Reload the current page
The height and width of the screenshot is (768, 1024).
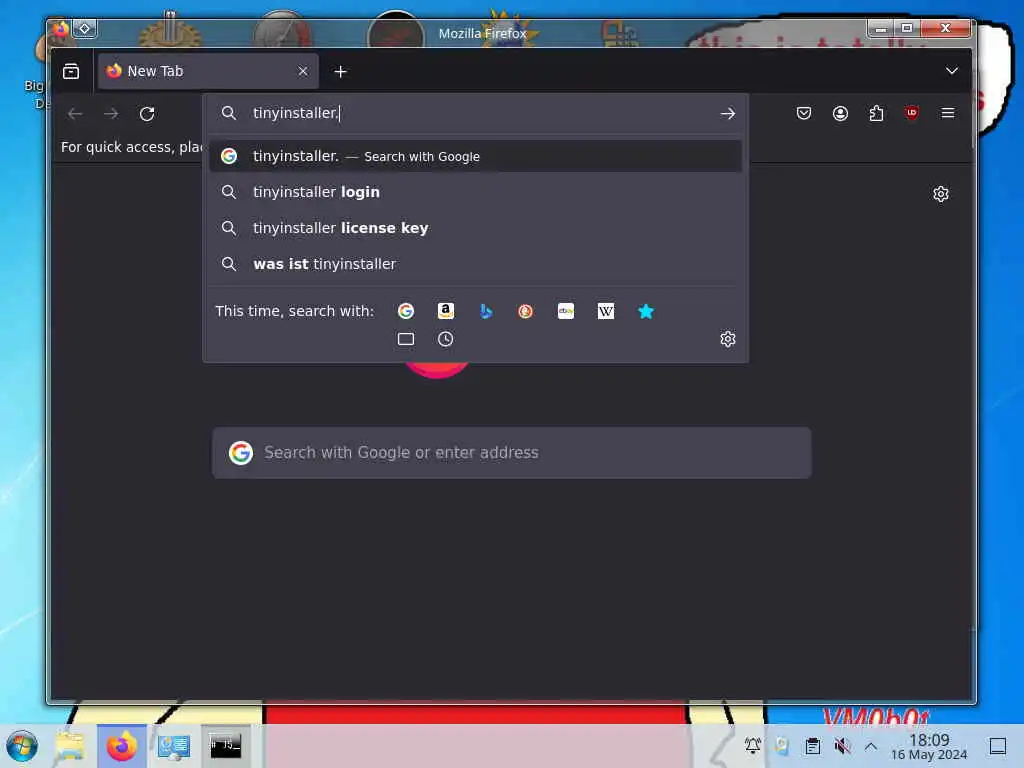tap(147, 114)
